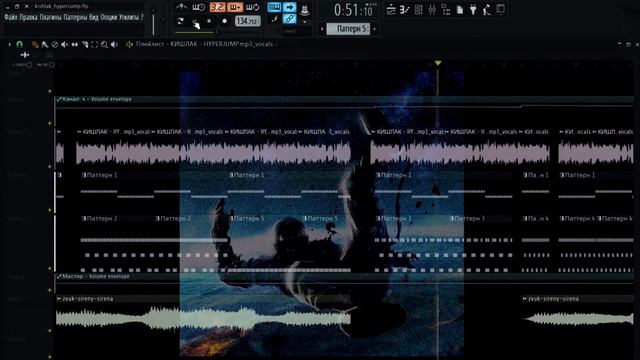Click the 0:51:10 time display
Image resolution: width=640 pixels, height=360 pixels.
point(353,10)
